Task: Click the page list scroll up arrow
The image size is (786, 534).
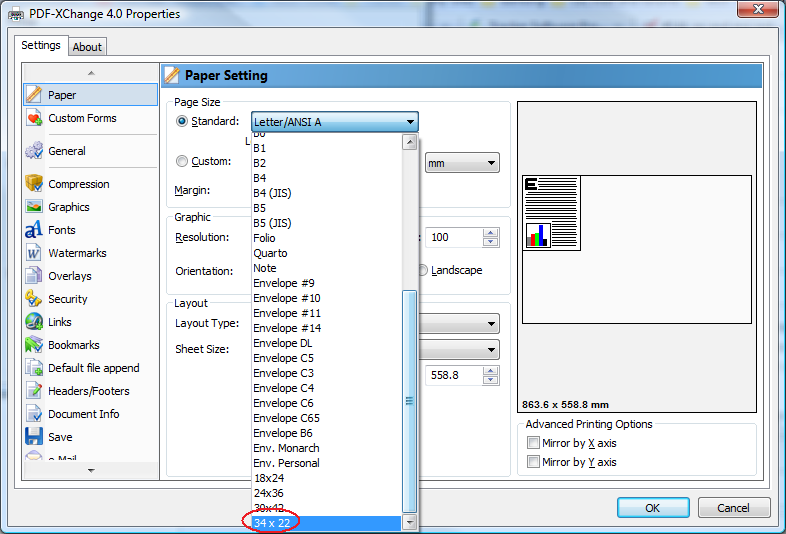Action: point(410,142)
